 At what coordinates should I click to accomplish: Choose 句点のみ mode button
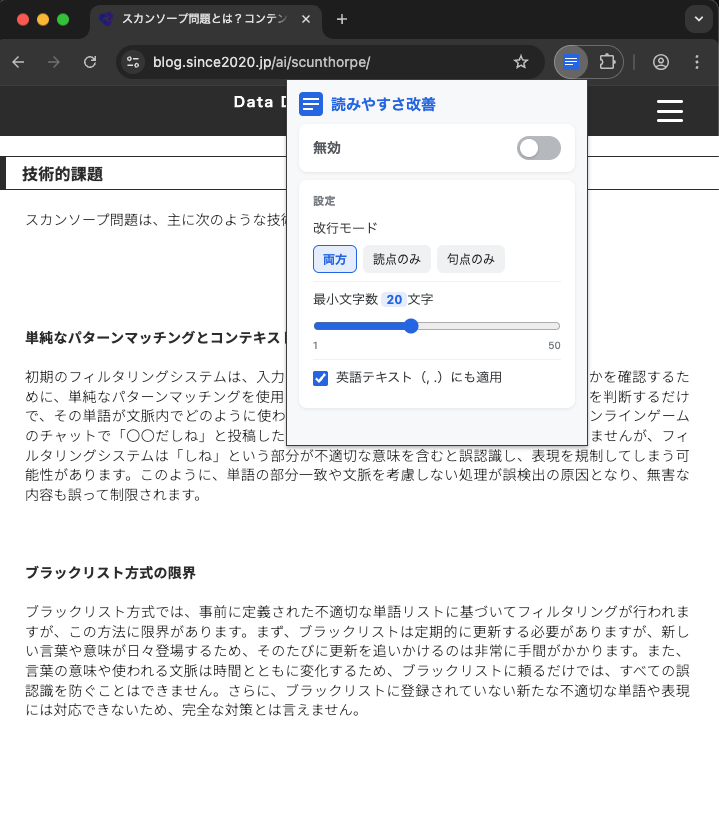471,259
